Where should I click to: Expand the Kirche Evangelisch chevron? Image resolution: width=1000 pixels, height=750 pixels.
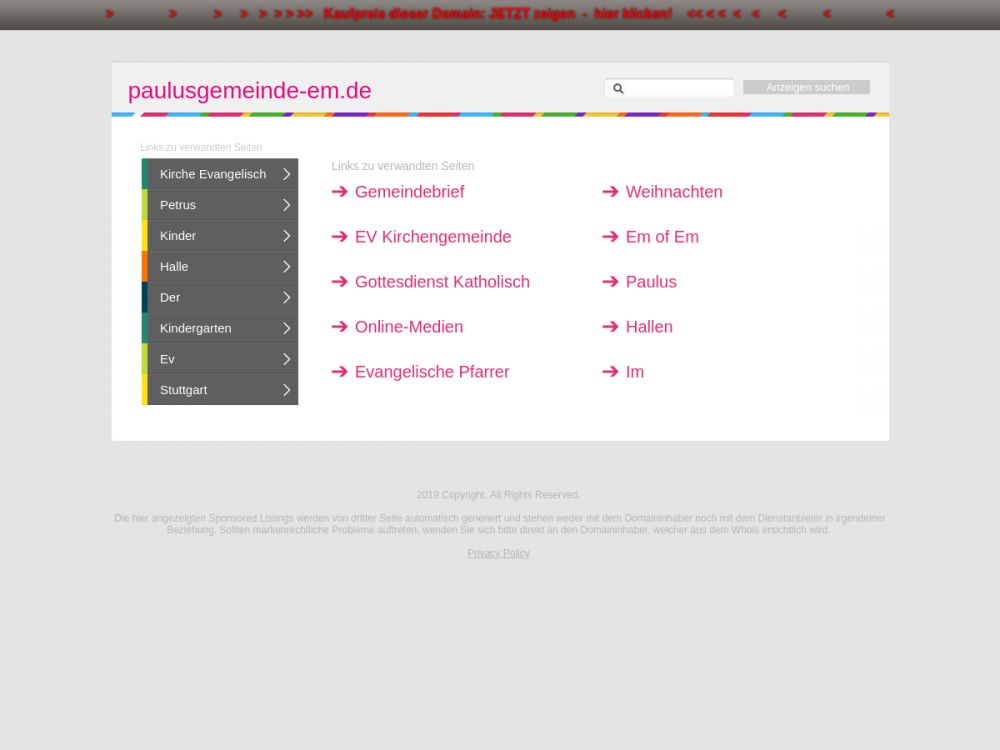(x=286, y=174)
